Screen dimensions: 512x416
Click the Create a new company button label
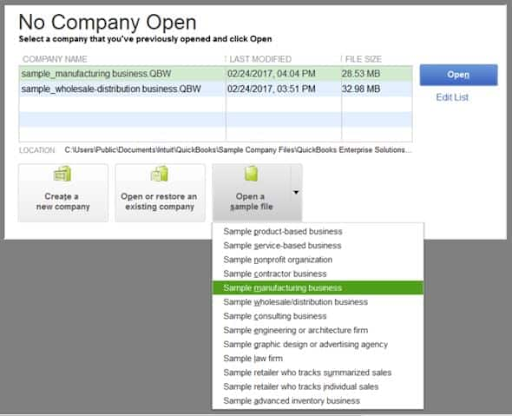63,201
